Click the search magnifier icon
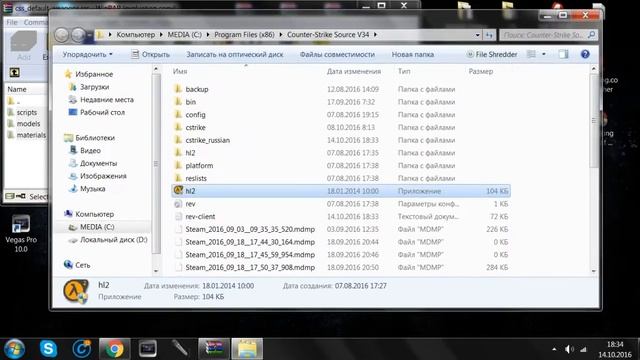 (591, 35)
